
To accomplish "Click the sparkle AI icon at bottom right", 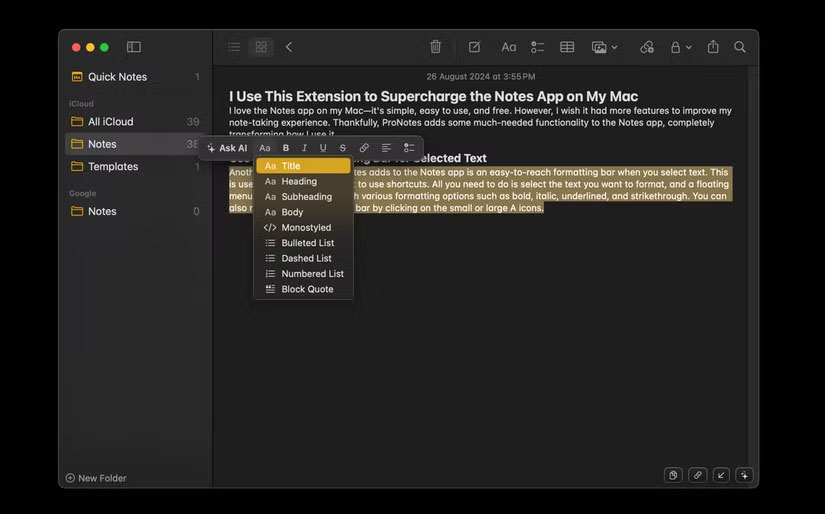I will [x=743, y=475].
